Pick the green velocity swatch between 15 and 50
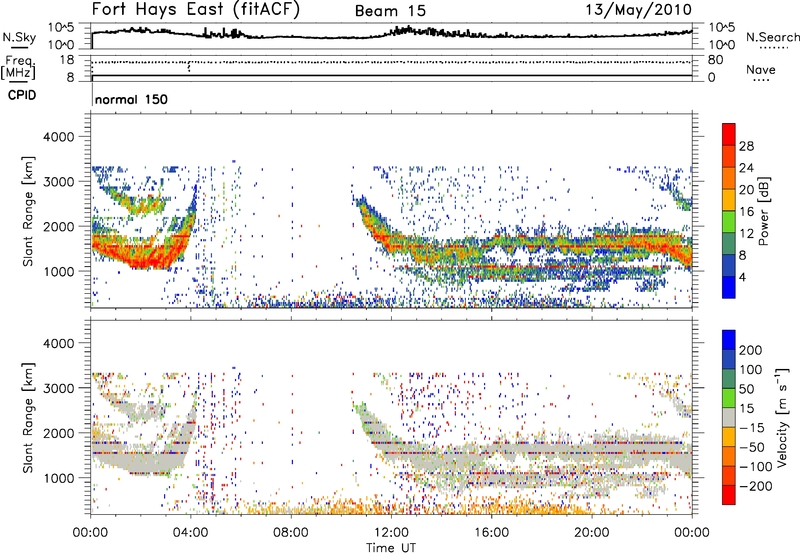The image size is (800, 554). click(x=729, y=398)
